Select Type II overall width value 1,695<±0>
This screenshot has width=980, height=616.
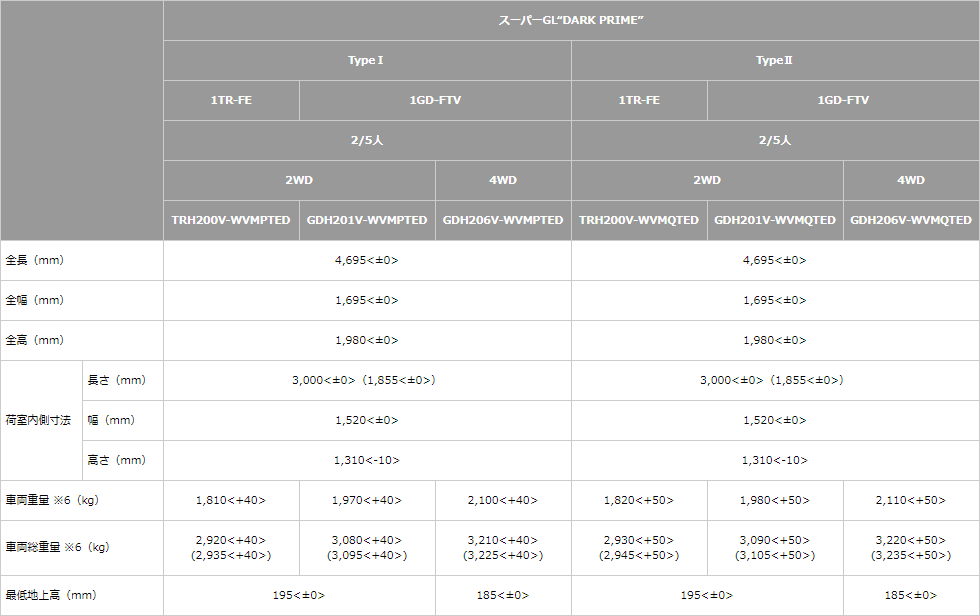click(775, 301)
